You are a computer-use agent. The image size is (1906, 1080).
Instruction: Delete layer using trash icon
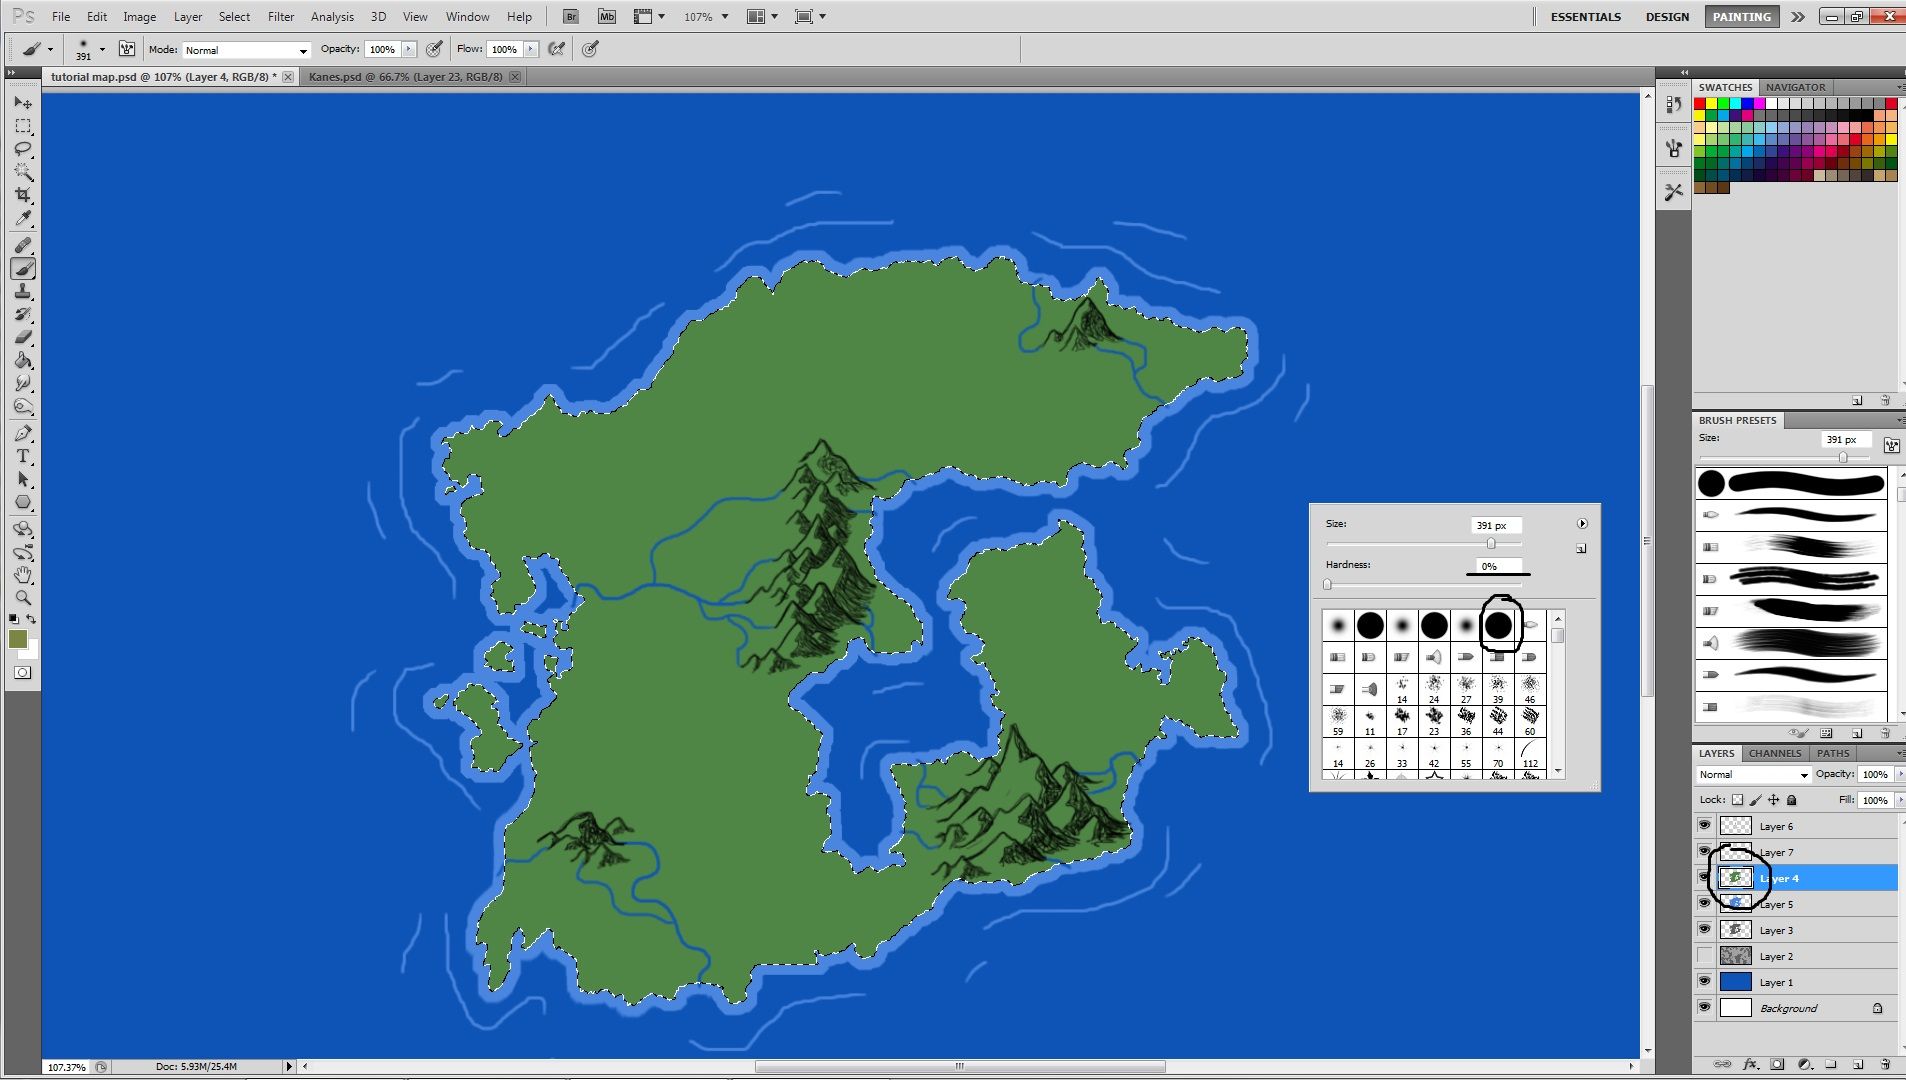pyautogui.click(x=1886, y=1064)
